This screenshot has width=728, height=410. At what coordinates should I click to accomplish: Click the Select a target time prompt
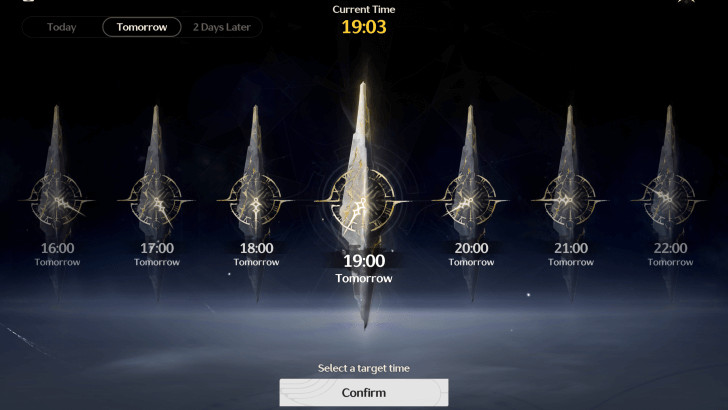tap(364, 368)
